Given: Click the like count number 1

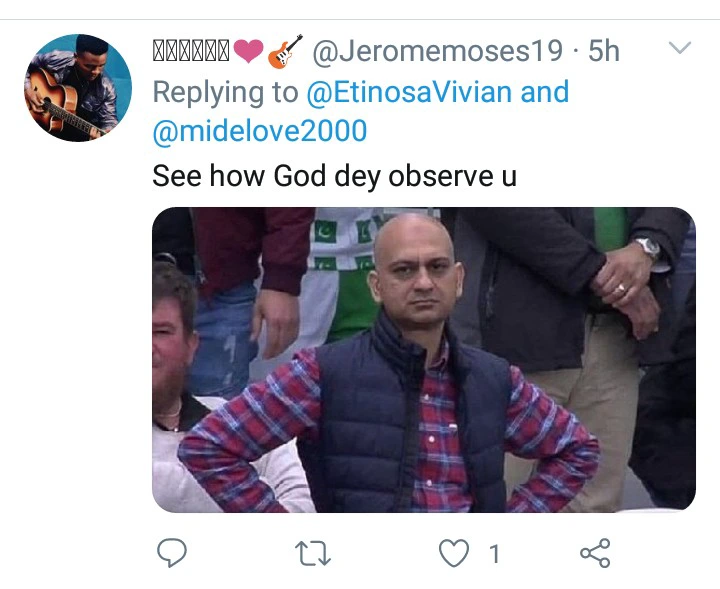Looking at the screenshot, I should point(494,553).
